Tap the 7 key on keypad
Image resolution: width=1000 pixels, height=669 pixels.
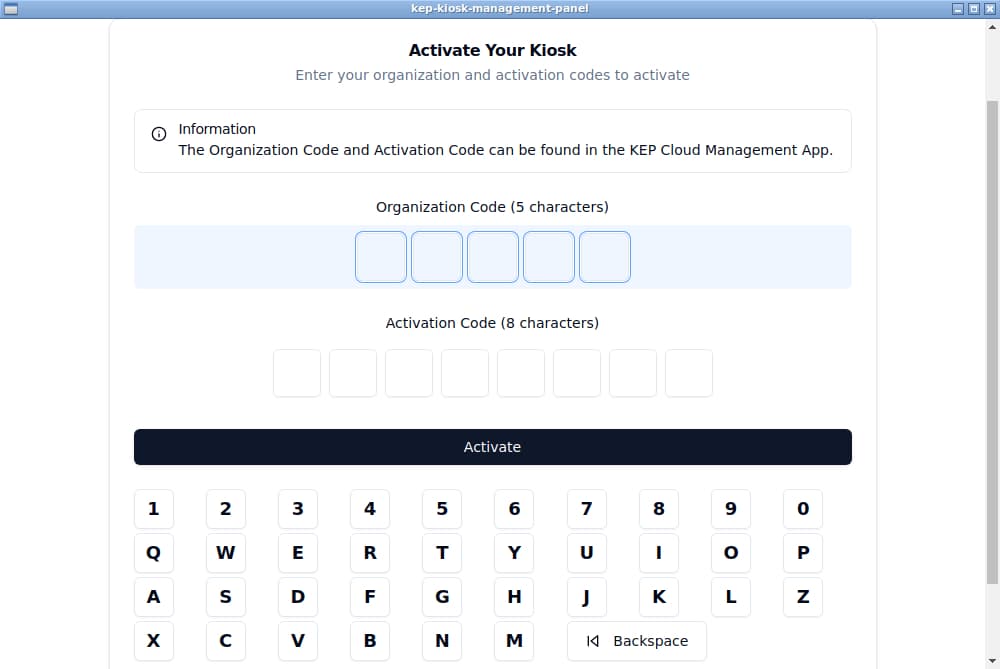587,509
